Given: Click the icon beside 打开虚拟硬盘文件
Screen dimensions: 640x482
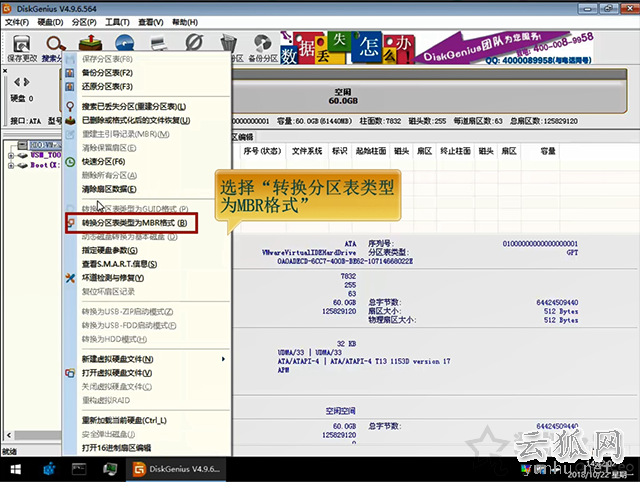Looking at the screenshot, I should [x=70, y=373].
